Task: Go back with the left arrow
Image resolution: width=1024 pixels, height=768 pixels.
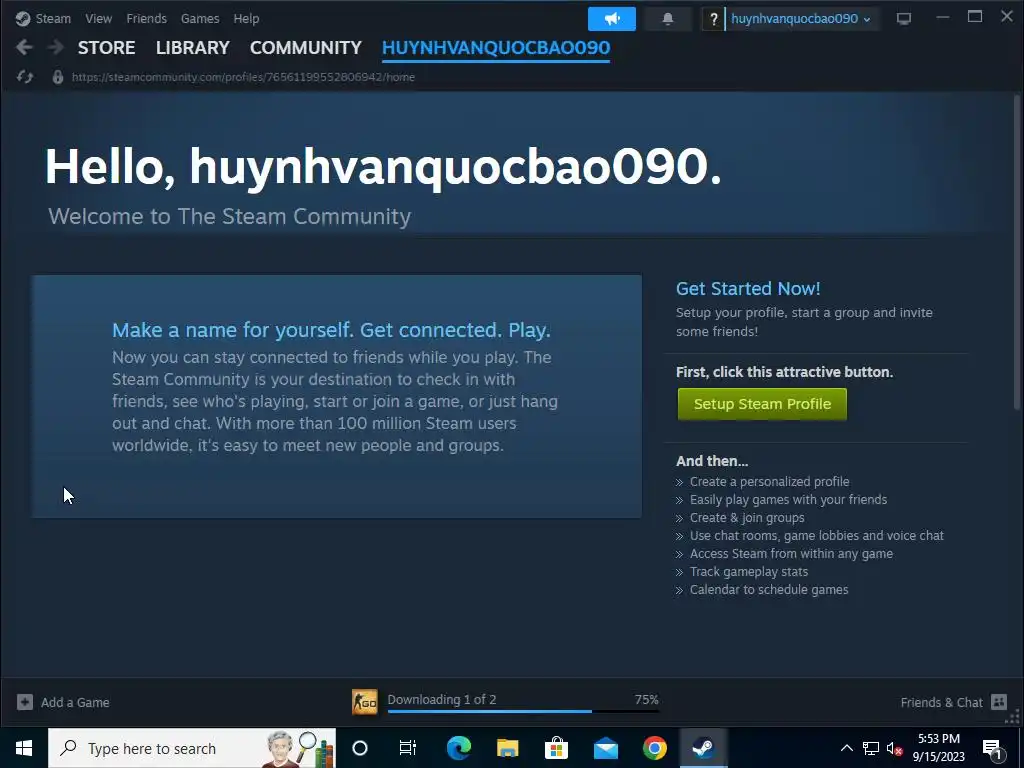Action: [x=24, y=47]
